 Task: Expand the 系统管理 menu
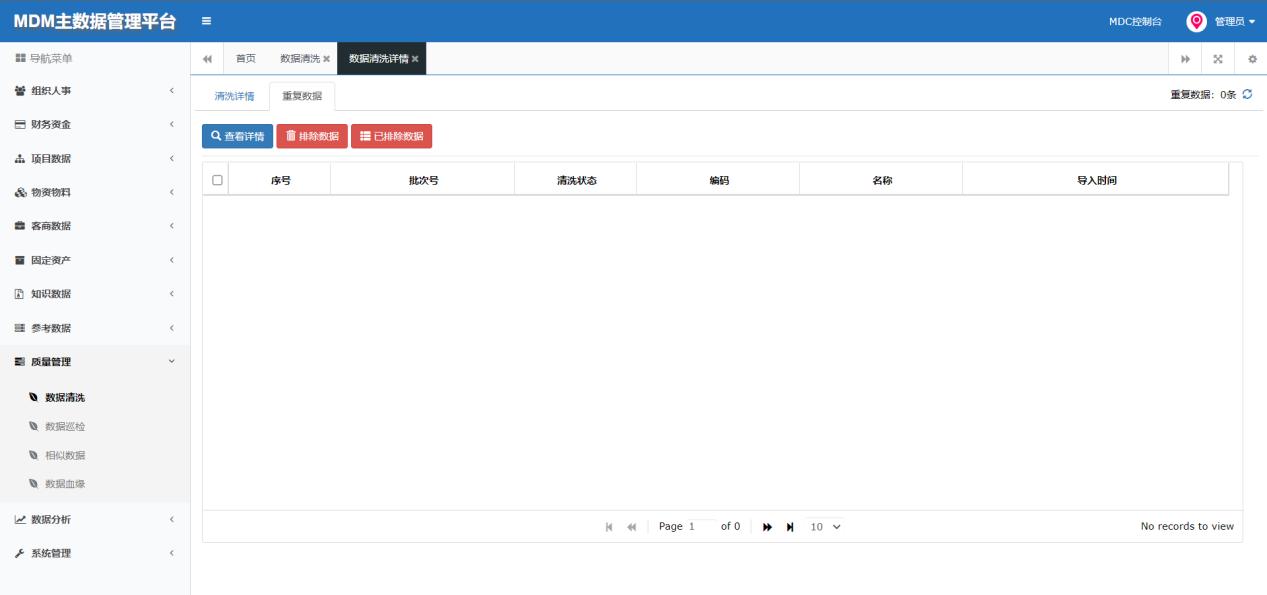point(95,553)
